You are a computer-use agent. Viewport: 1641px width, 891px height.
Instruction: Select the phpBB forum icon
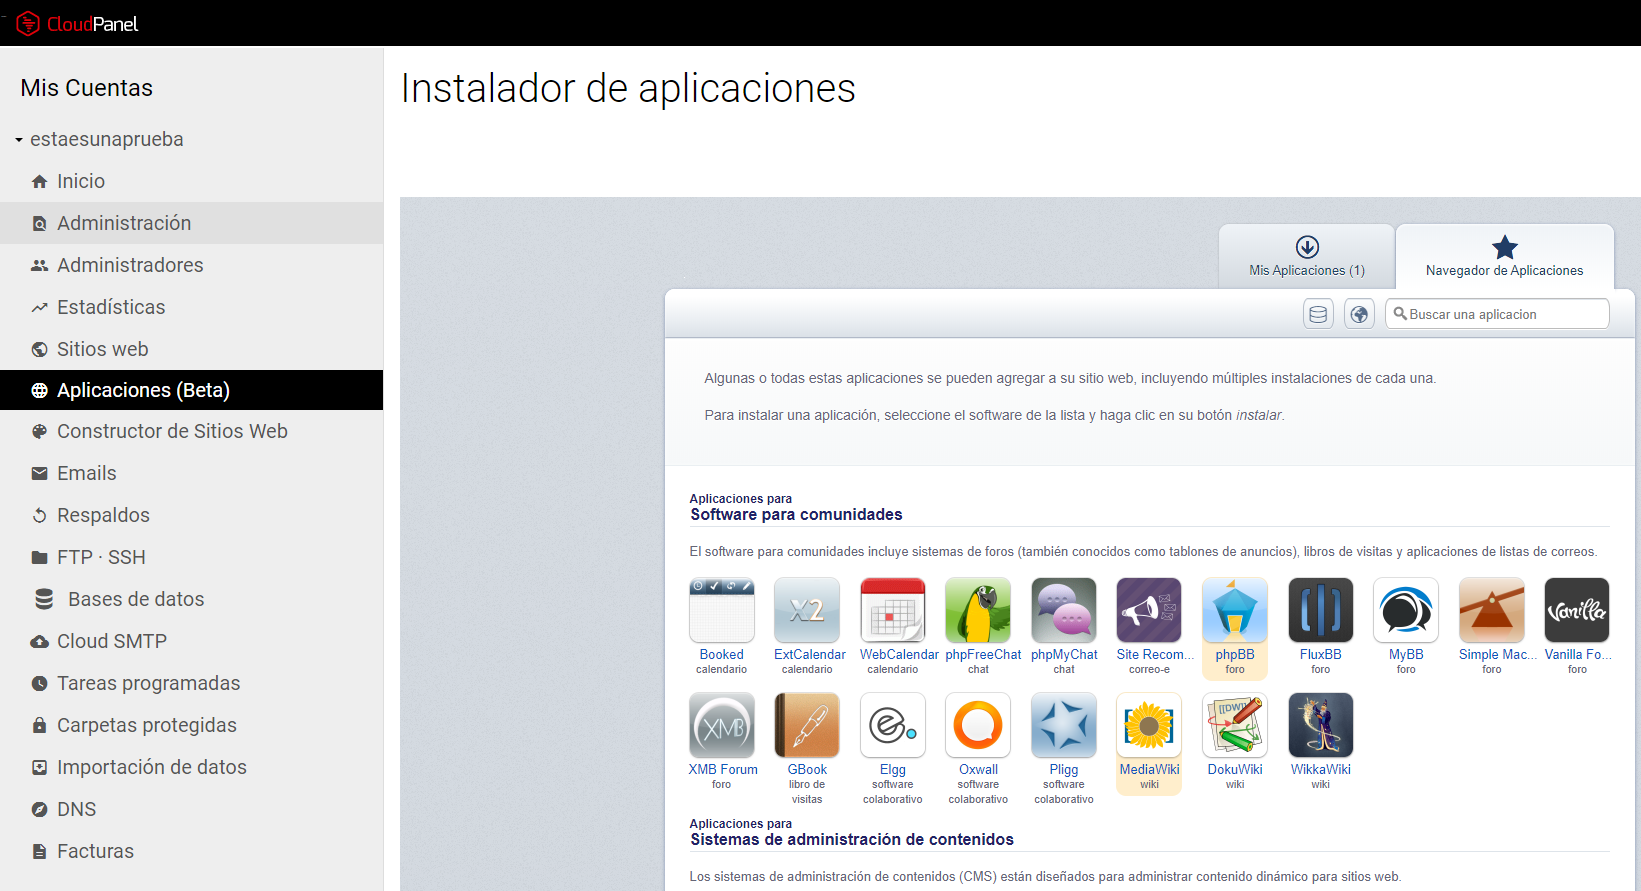1235,610
